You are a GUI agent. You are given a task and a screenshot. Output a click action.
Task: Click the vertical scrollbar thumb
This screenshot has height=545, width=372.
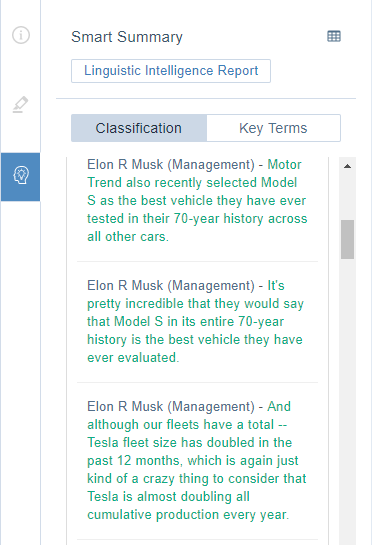point(347,239)
